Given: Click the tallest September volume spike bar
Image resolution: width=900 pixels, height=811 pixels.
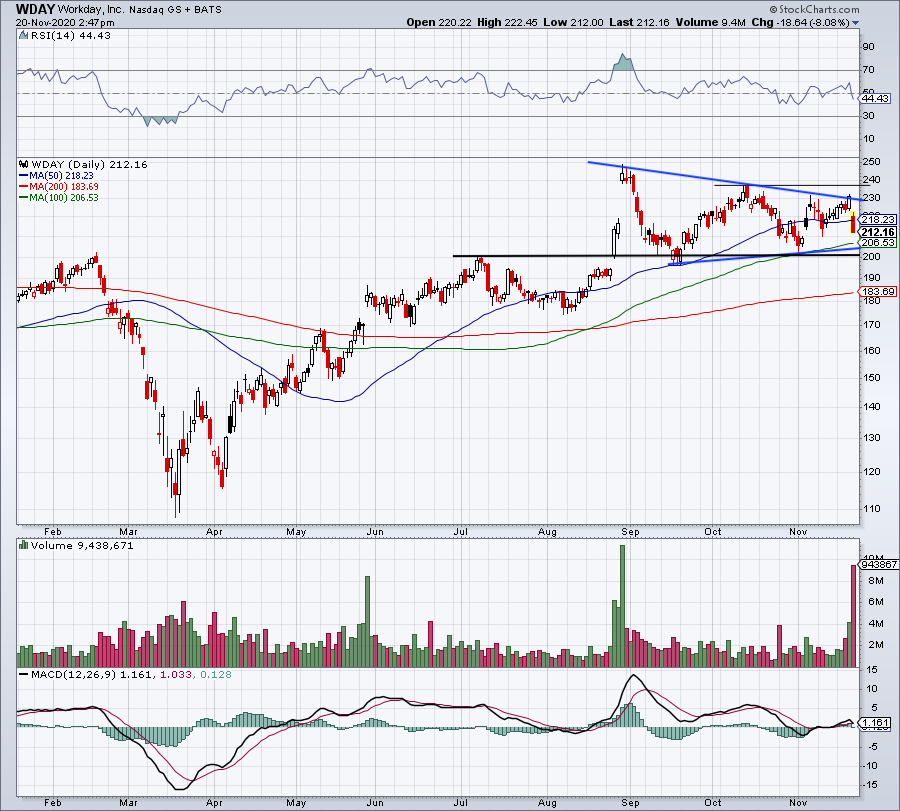Looking at the screenshot, I should 622,606.
